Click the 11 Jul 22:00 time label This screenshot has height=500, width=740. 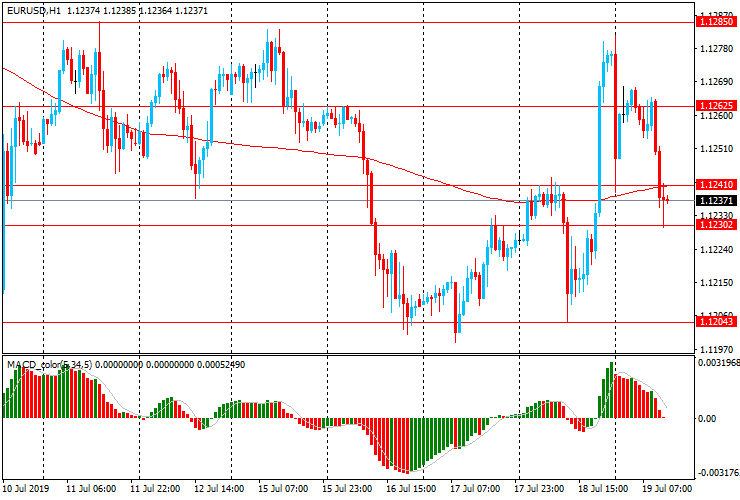click(155, 488)
